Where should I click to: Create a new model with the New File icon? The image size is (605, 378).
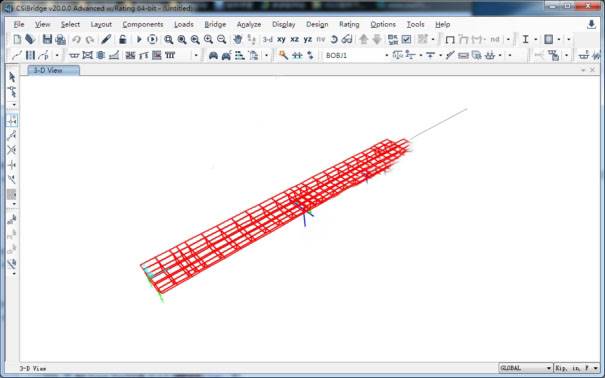[x=17, y=39]
